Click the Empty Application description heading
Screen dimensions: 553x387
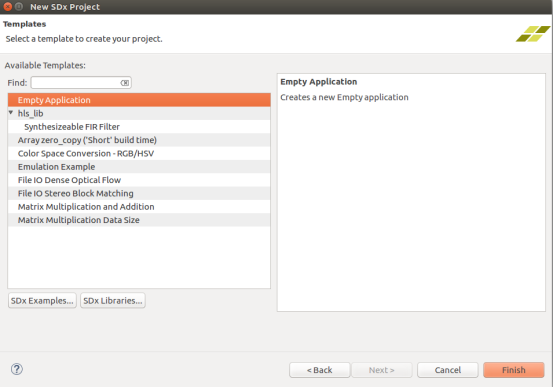[318, 82]
